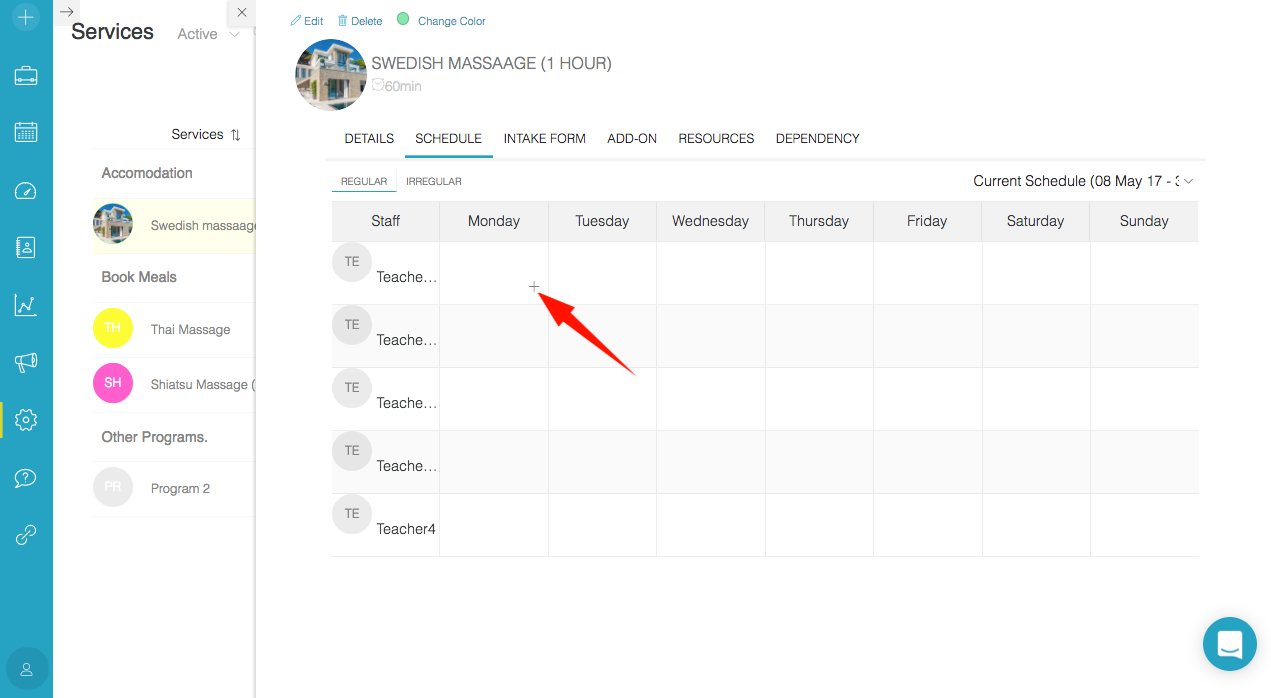
Task: Open the dashboard gauge icon
Action: point(26,190)
